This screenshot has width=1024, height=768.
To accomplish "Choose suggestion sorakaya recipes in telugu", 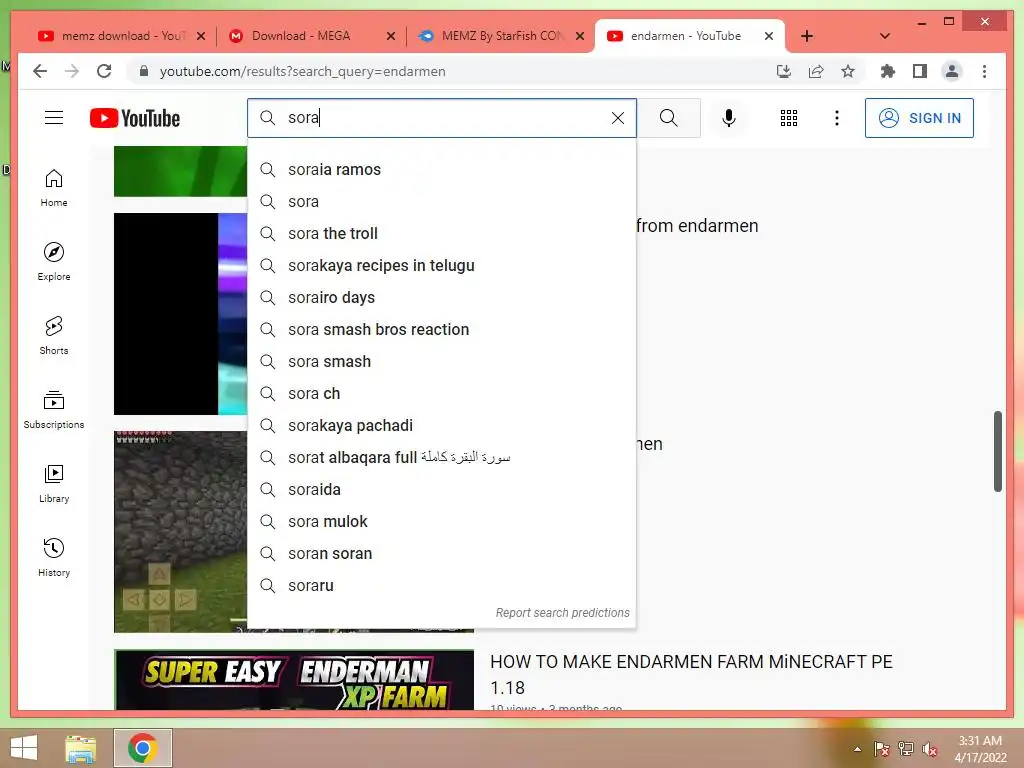I will click(441, 265).
